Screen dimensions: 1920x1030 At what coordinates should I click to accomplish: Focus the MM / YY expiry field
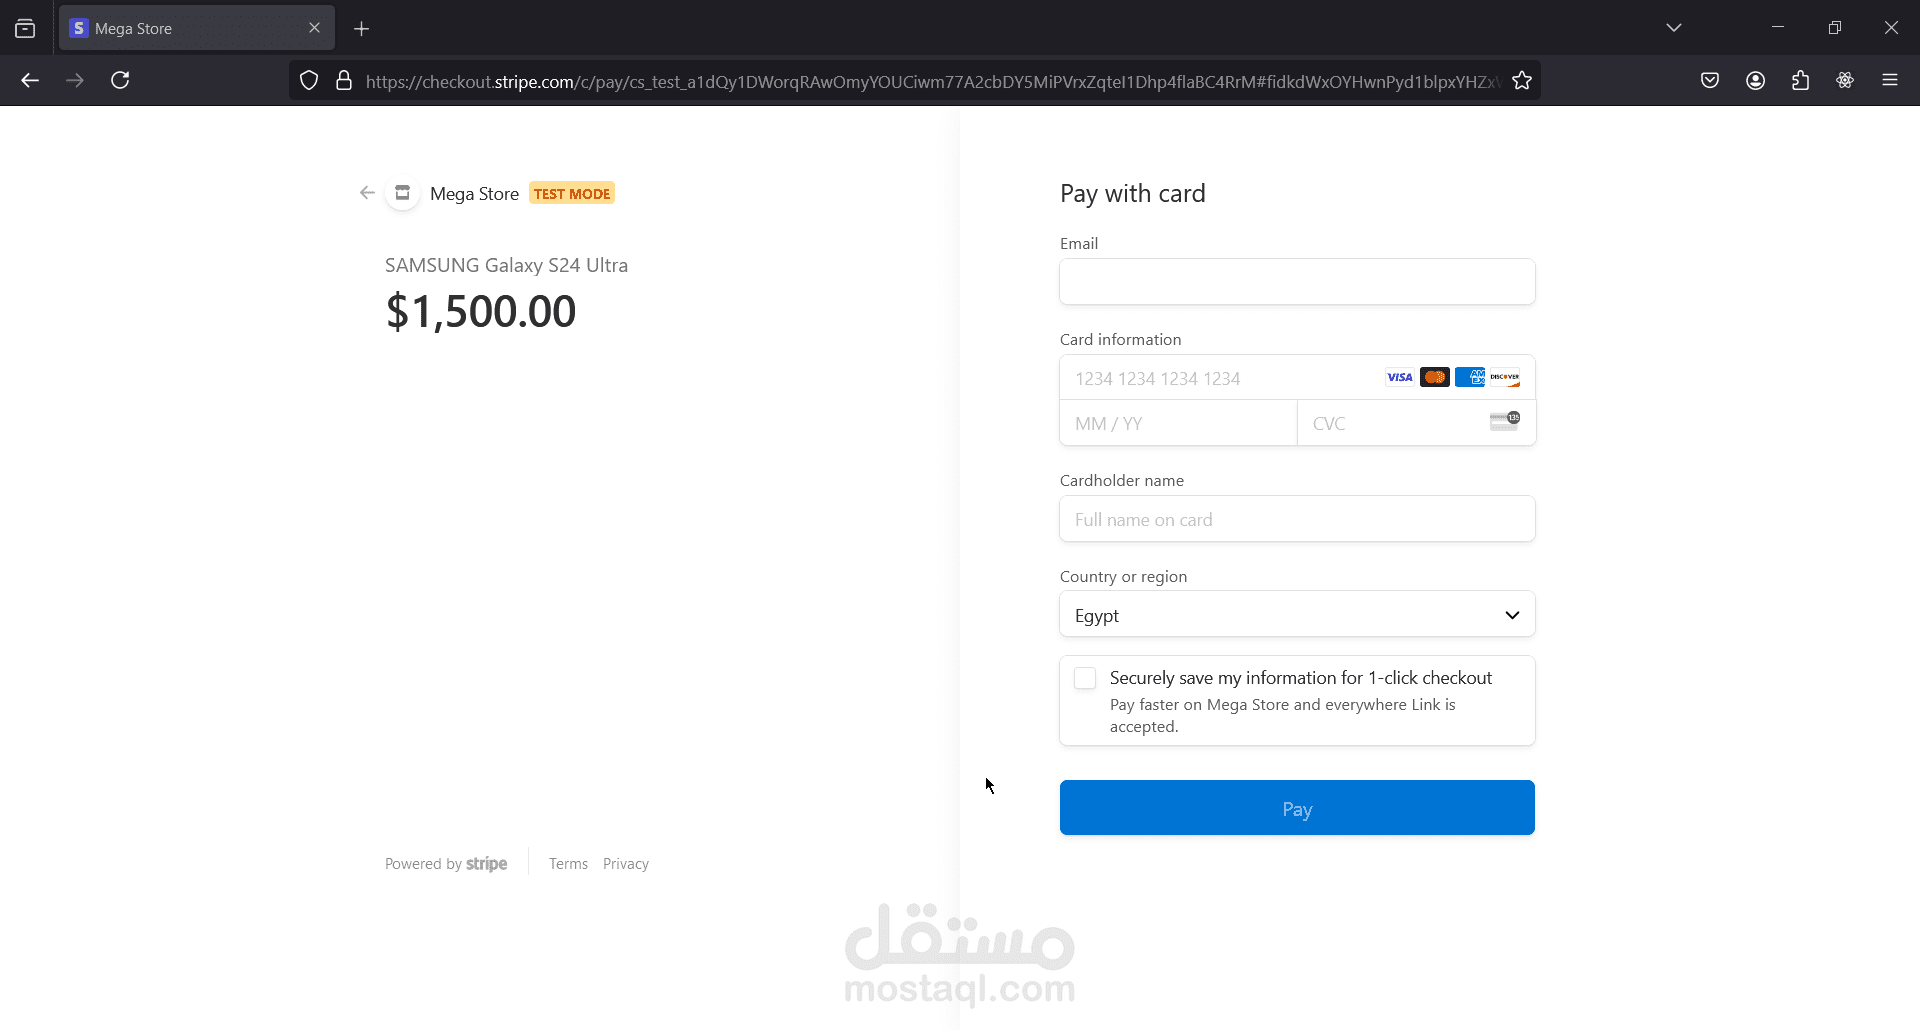click(1178, 423)
